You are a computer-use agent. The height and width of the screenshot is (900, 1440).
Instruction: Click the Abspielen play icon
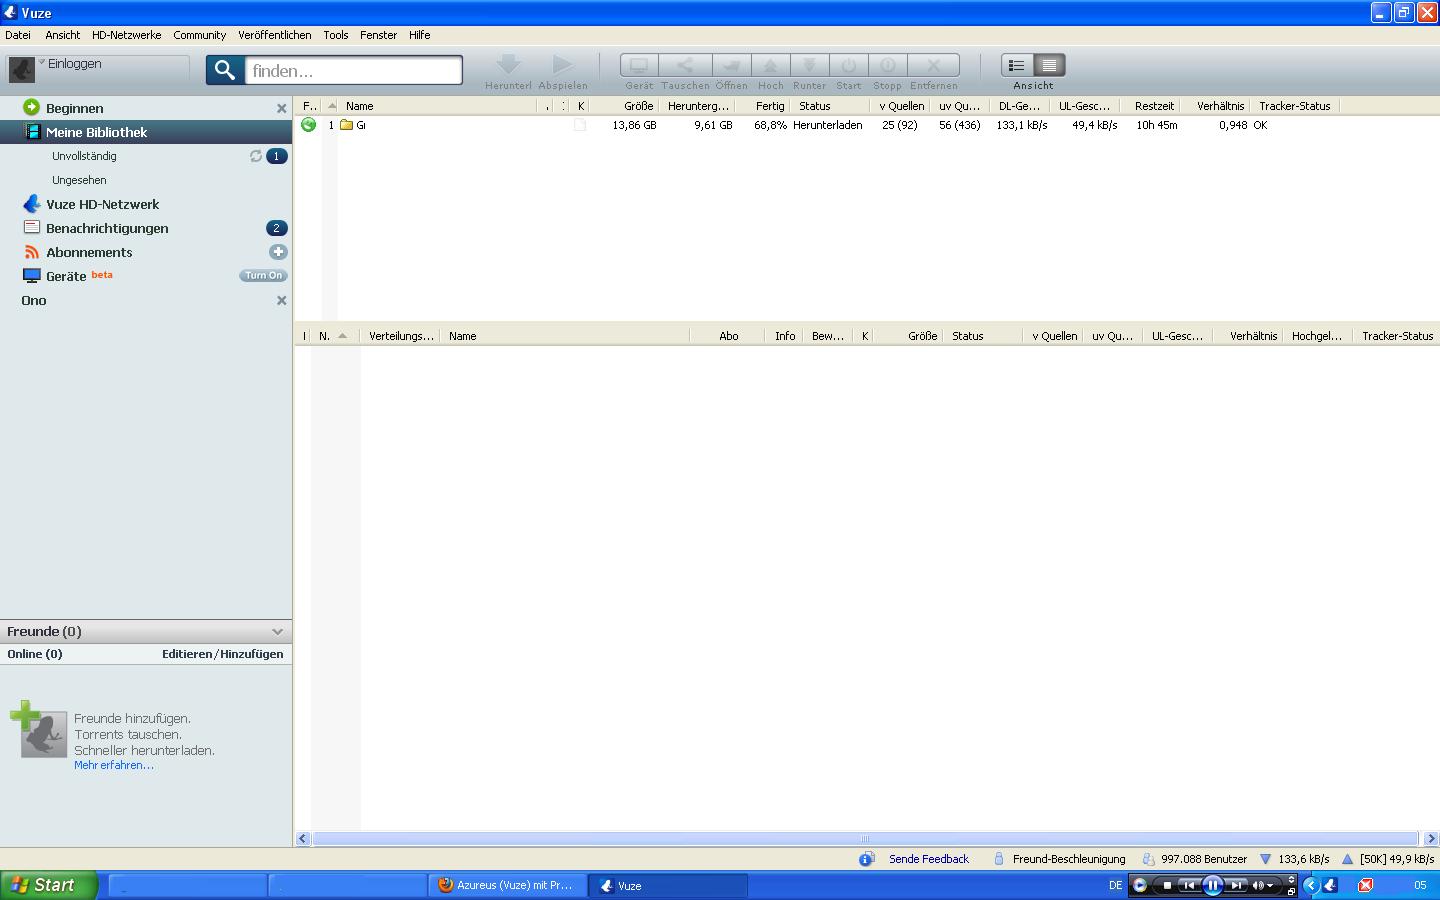point(563,65)
